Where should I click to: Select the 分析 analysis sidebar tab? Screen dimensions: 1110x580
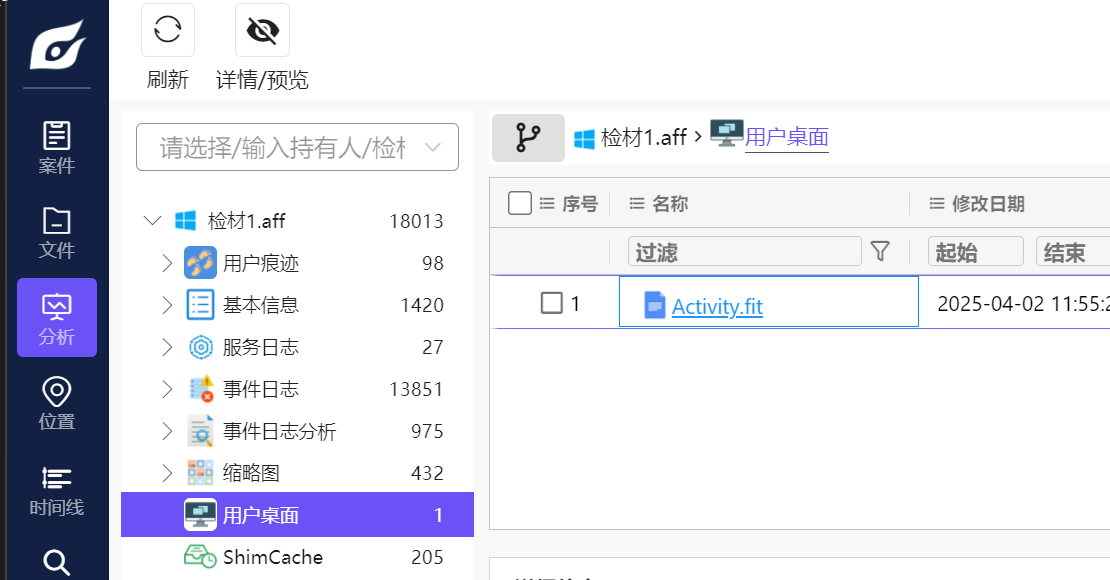[x=56, y=318]
